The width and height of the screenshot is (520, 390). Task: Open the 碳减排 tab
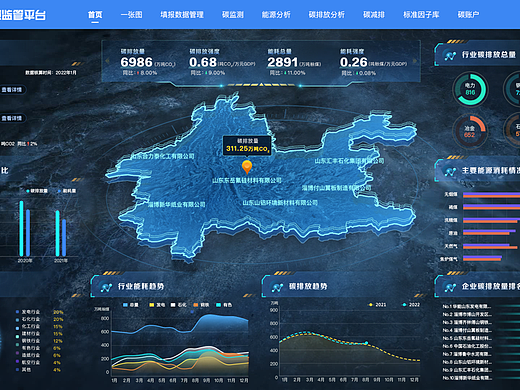click(374, 15)
